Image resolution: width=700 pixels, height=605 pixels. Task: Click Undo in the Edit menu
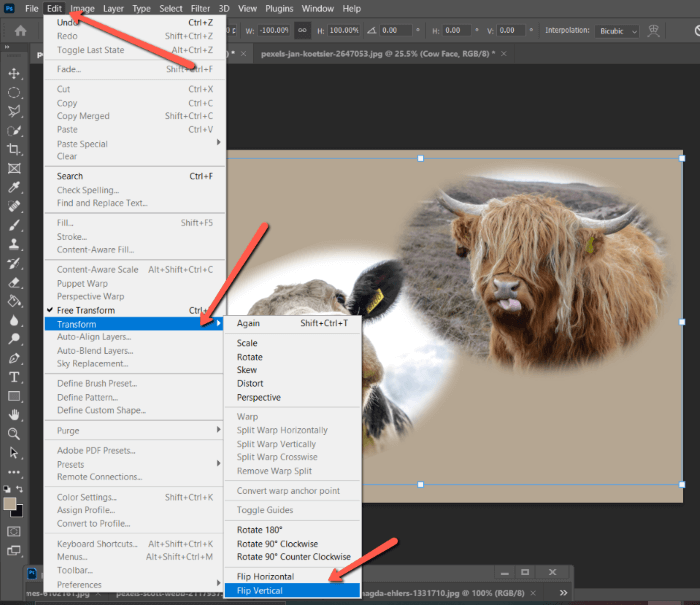pyautogui.click(x=68, y=22)
